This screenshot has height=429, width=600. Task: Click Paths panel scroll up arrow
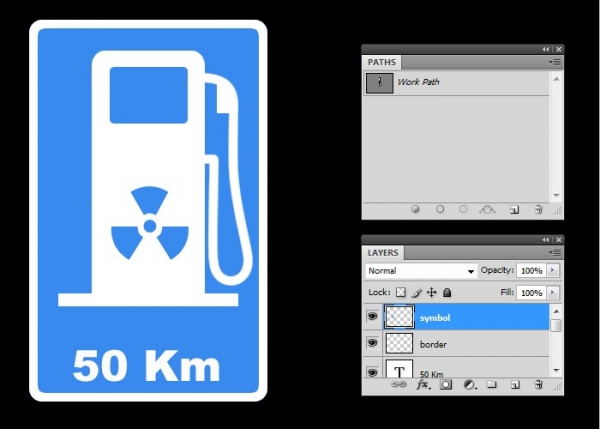(556, 79)
